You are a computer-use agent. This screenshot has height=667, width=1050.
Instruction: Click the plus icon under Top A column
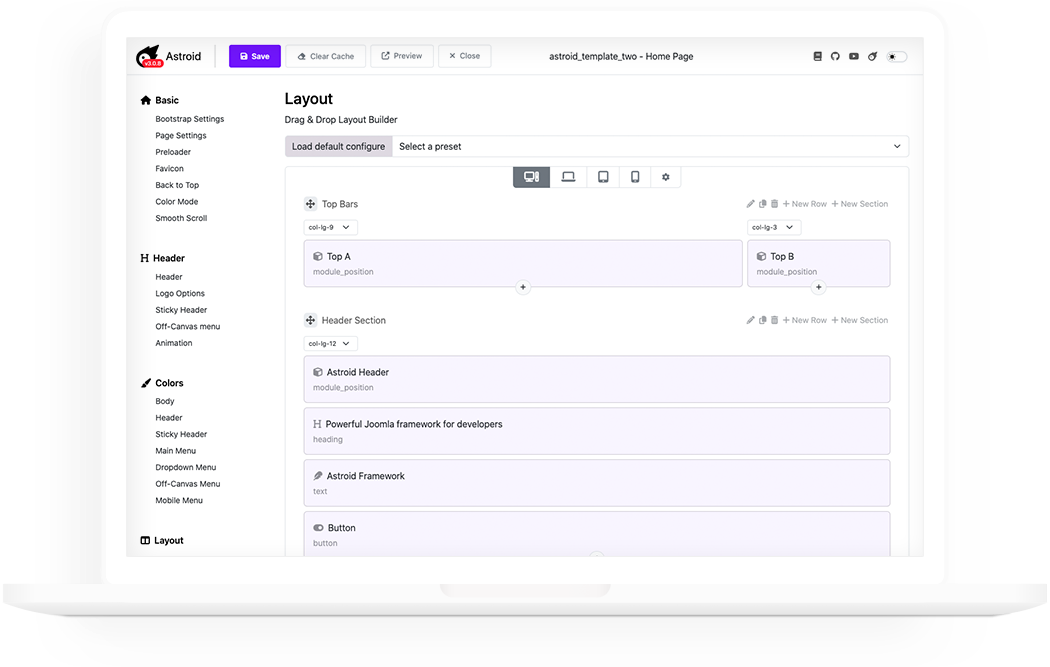522,287
